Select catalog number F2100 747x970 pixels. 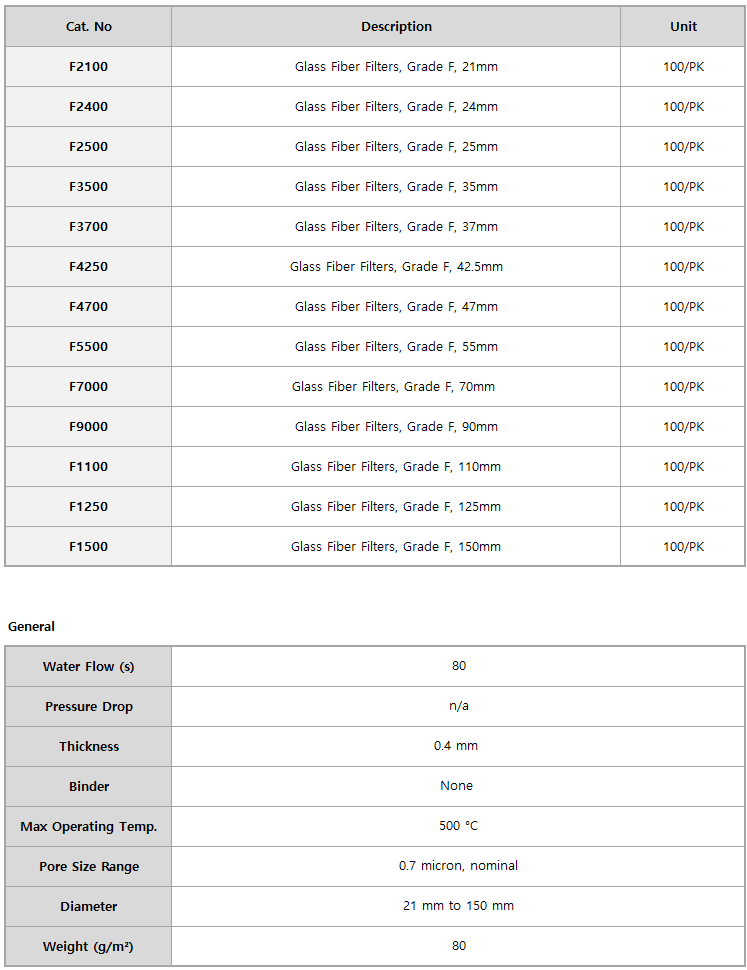pos(88,67)
